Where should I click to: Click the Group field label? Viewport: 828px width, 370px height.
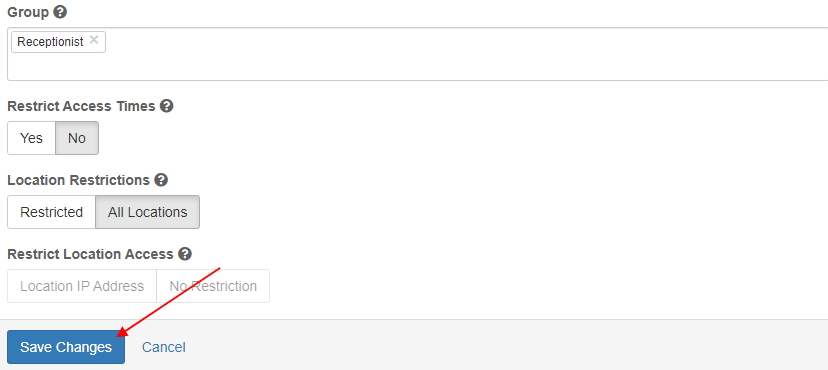coord(28,12)
